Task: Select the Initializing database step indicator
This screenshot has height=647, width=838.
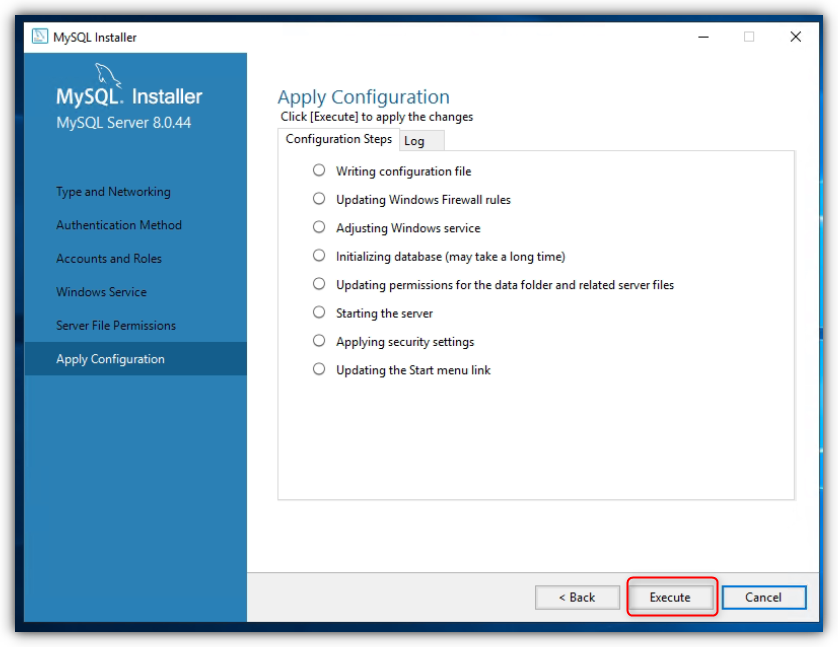Action: coord(319,255)
